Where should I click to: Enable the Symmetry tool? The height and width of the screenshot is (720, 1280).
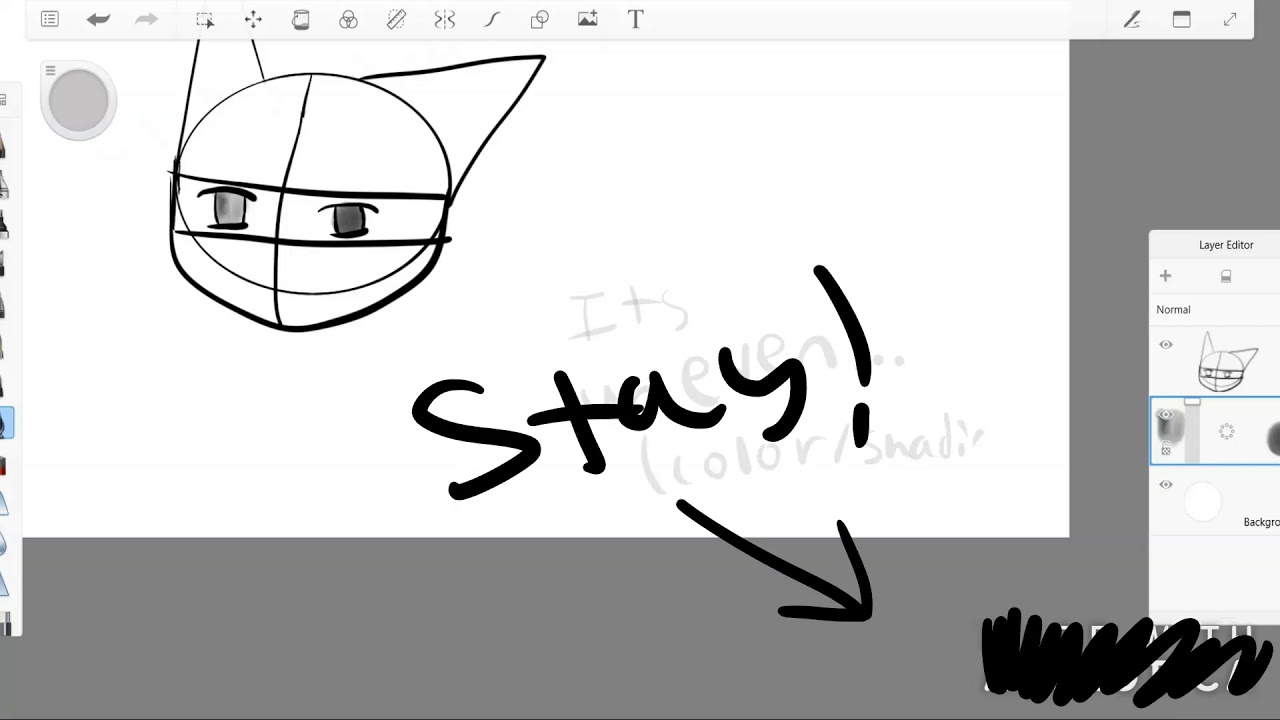coord(444,19)
